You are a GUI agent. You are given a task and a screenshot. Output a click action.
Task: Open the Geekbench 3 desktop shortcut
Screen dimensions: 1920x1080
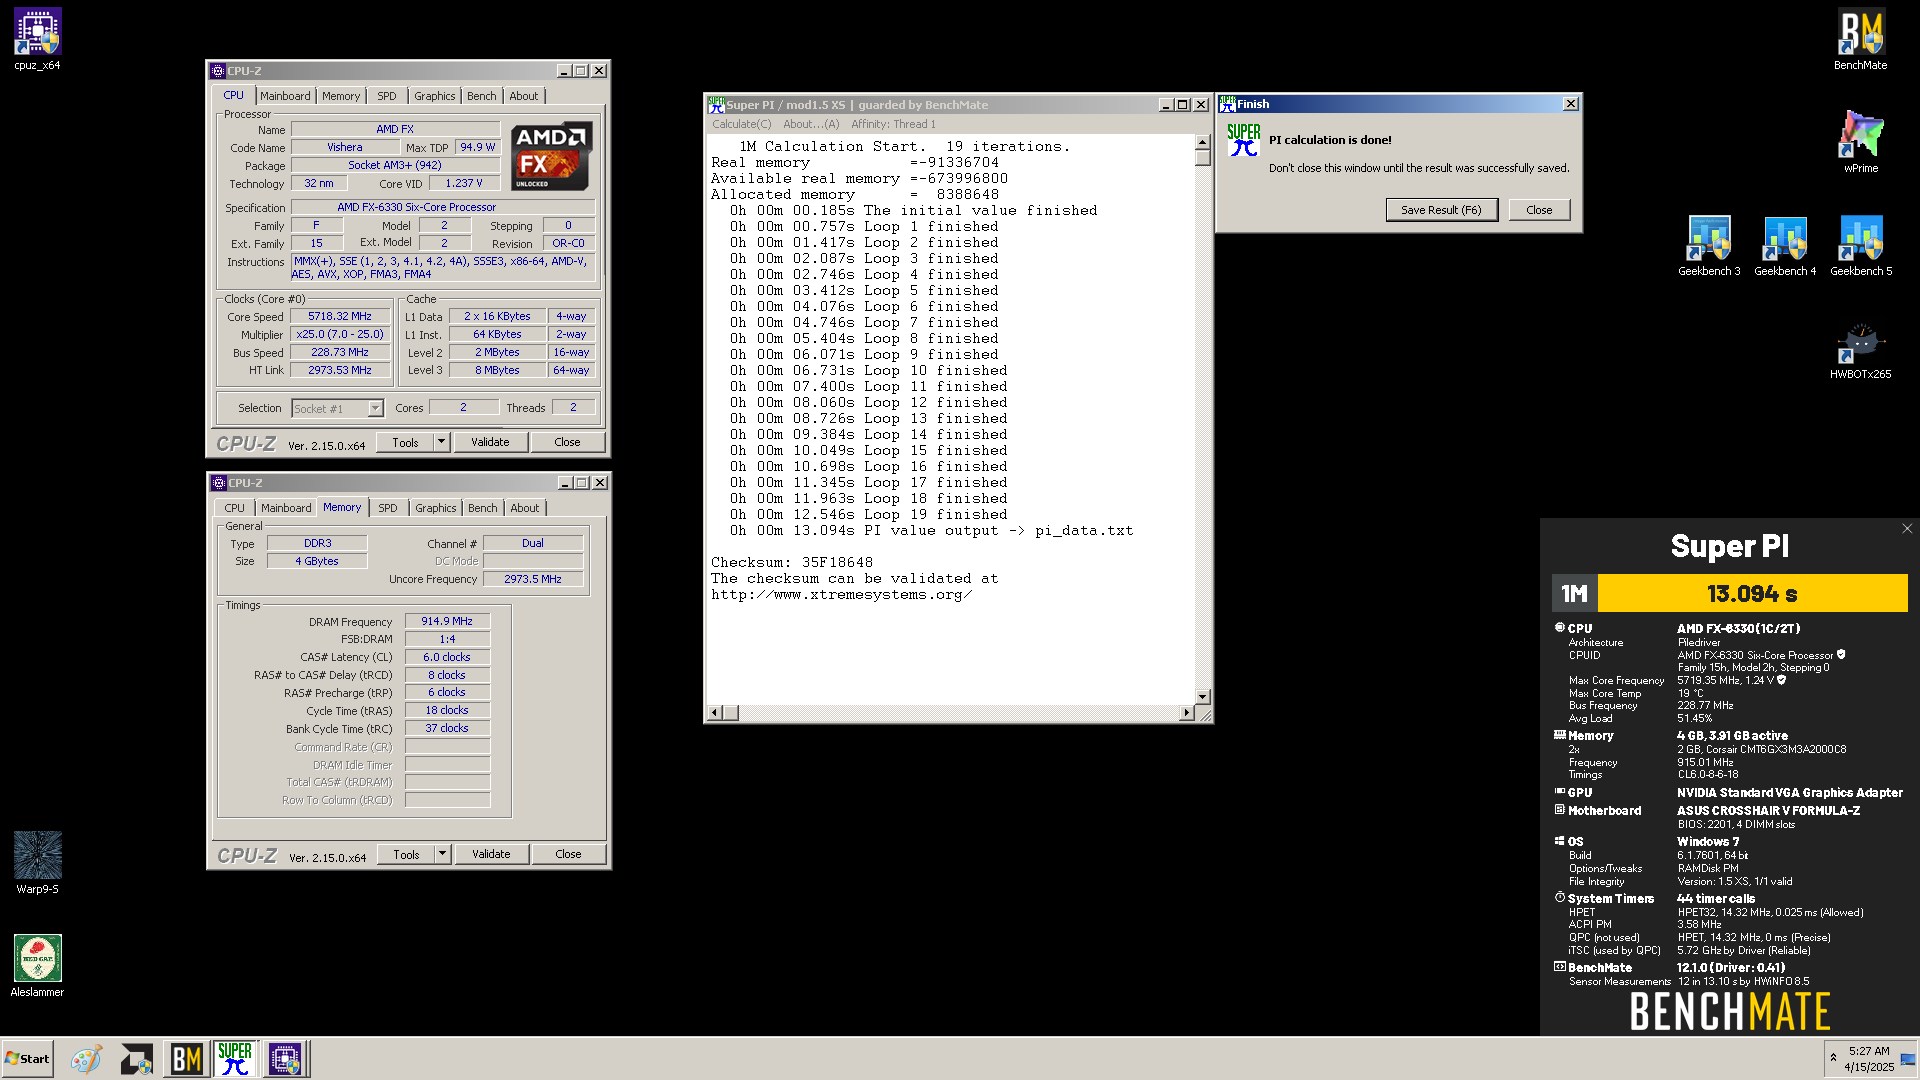(1708, 246)
